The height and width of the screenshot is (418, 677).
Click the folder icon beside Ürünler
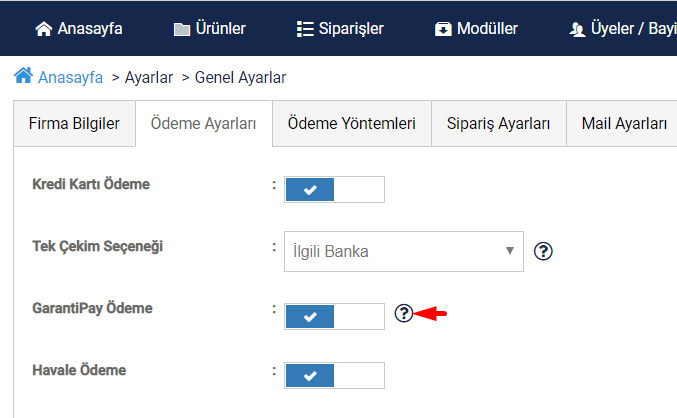(182, 29)
